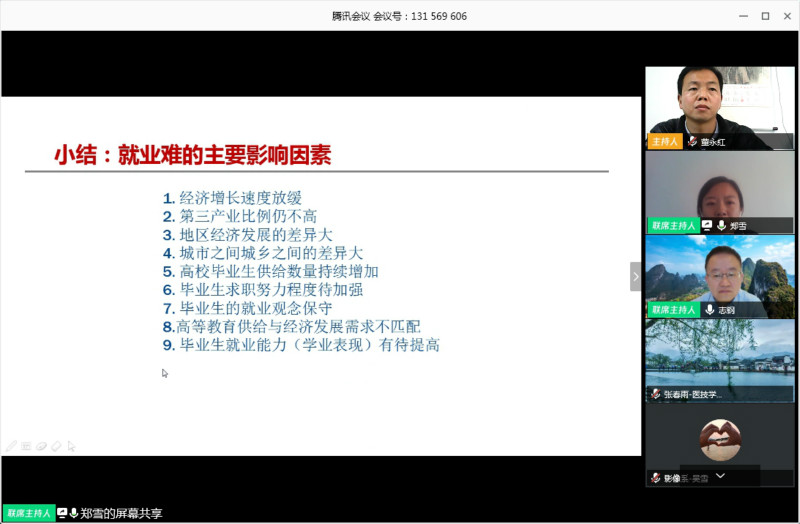Select the faded pen annotation tool
This screenshot has height=524, width=800.
[11, 445]
